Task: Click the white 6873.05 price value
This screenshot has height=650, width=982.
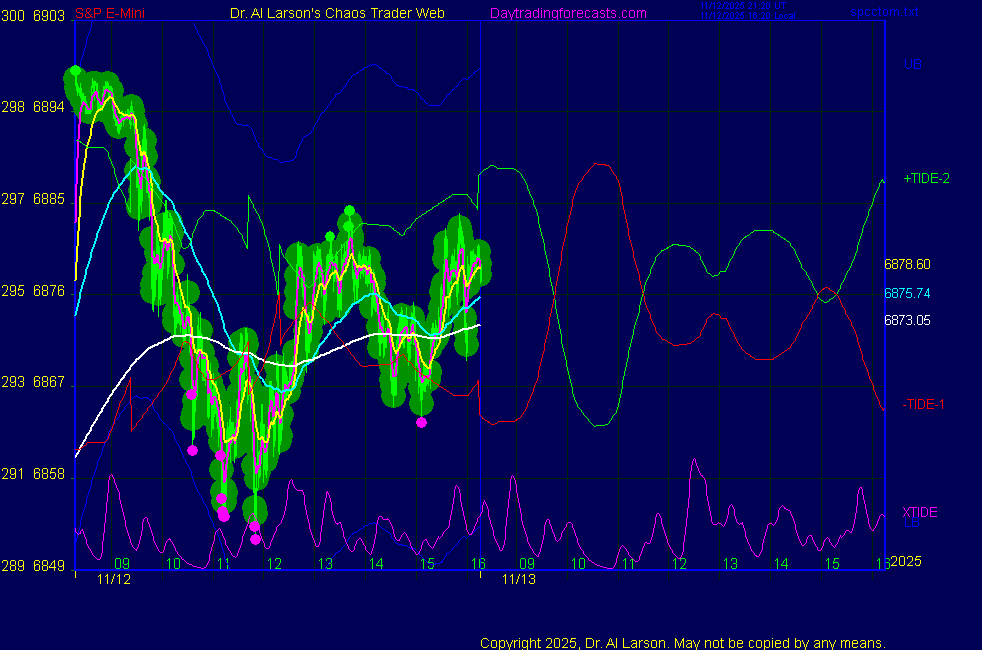Action: tap(905, 320)
